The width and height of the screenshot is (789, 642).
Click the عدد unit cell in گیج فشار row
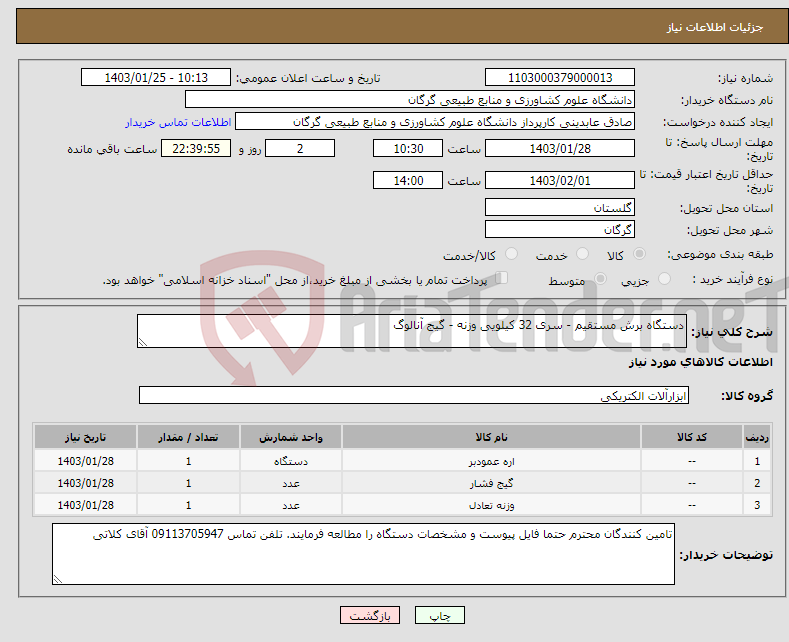pyautogui.click(x=291, y=483)
